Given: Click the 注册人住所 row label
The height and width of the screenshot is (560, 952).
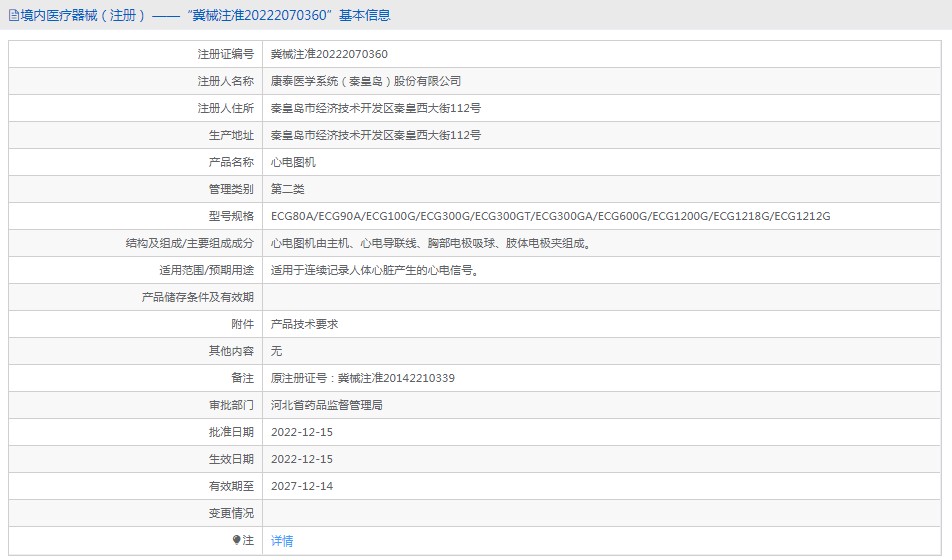Looking at the screenshot, I should click(x=225, y=108).
